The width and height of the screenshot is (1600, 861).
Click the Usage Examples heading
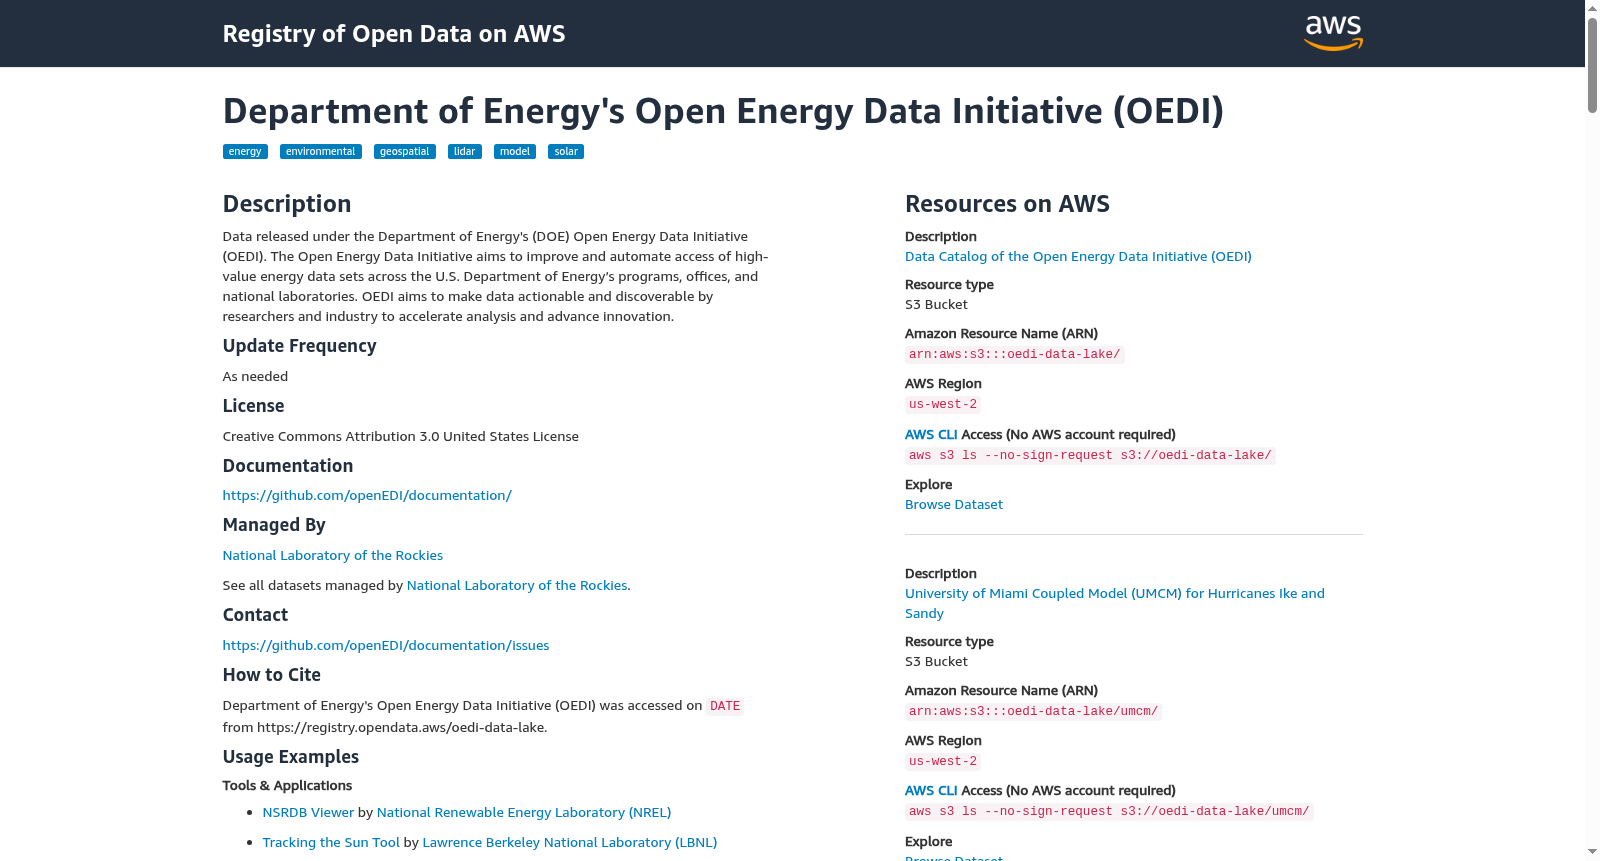[x=291, y=757]
